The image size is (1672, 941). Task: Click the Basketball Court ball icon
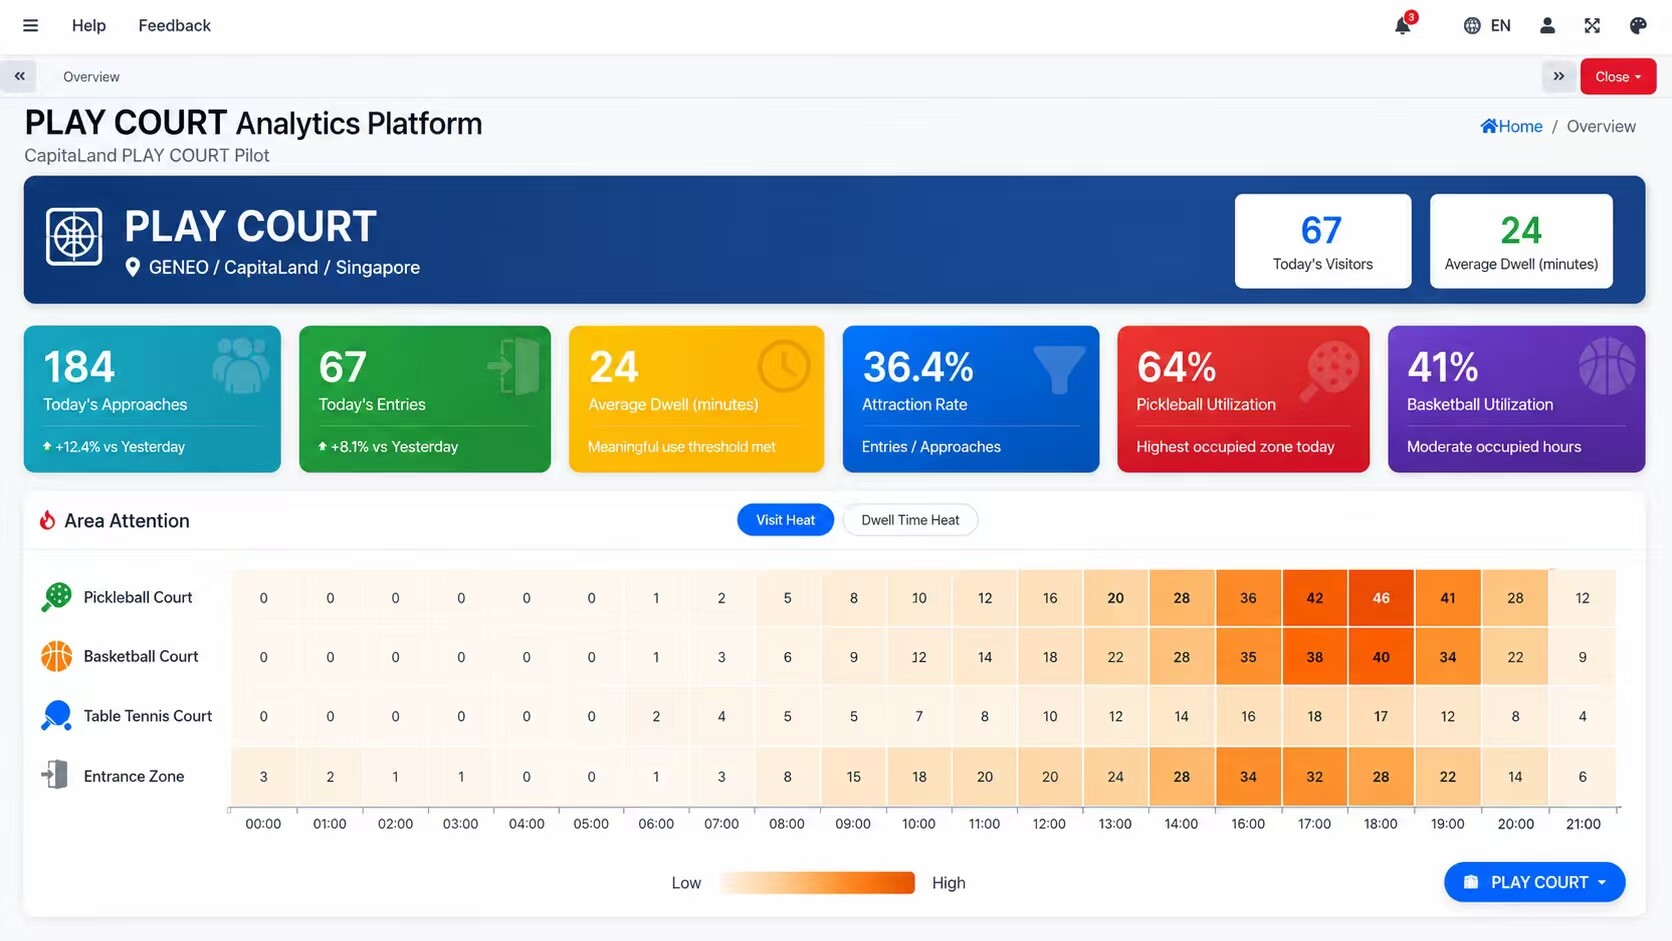[x=56, y=656]
